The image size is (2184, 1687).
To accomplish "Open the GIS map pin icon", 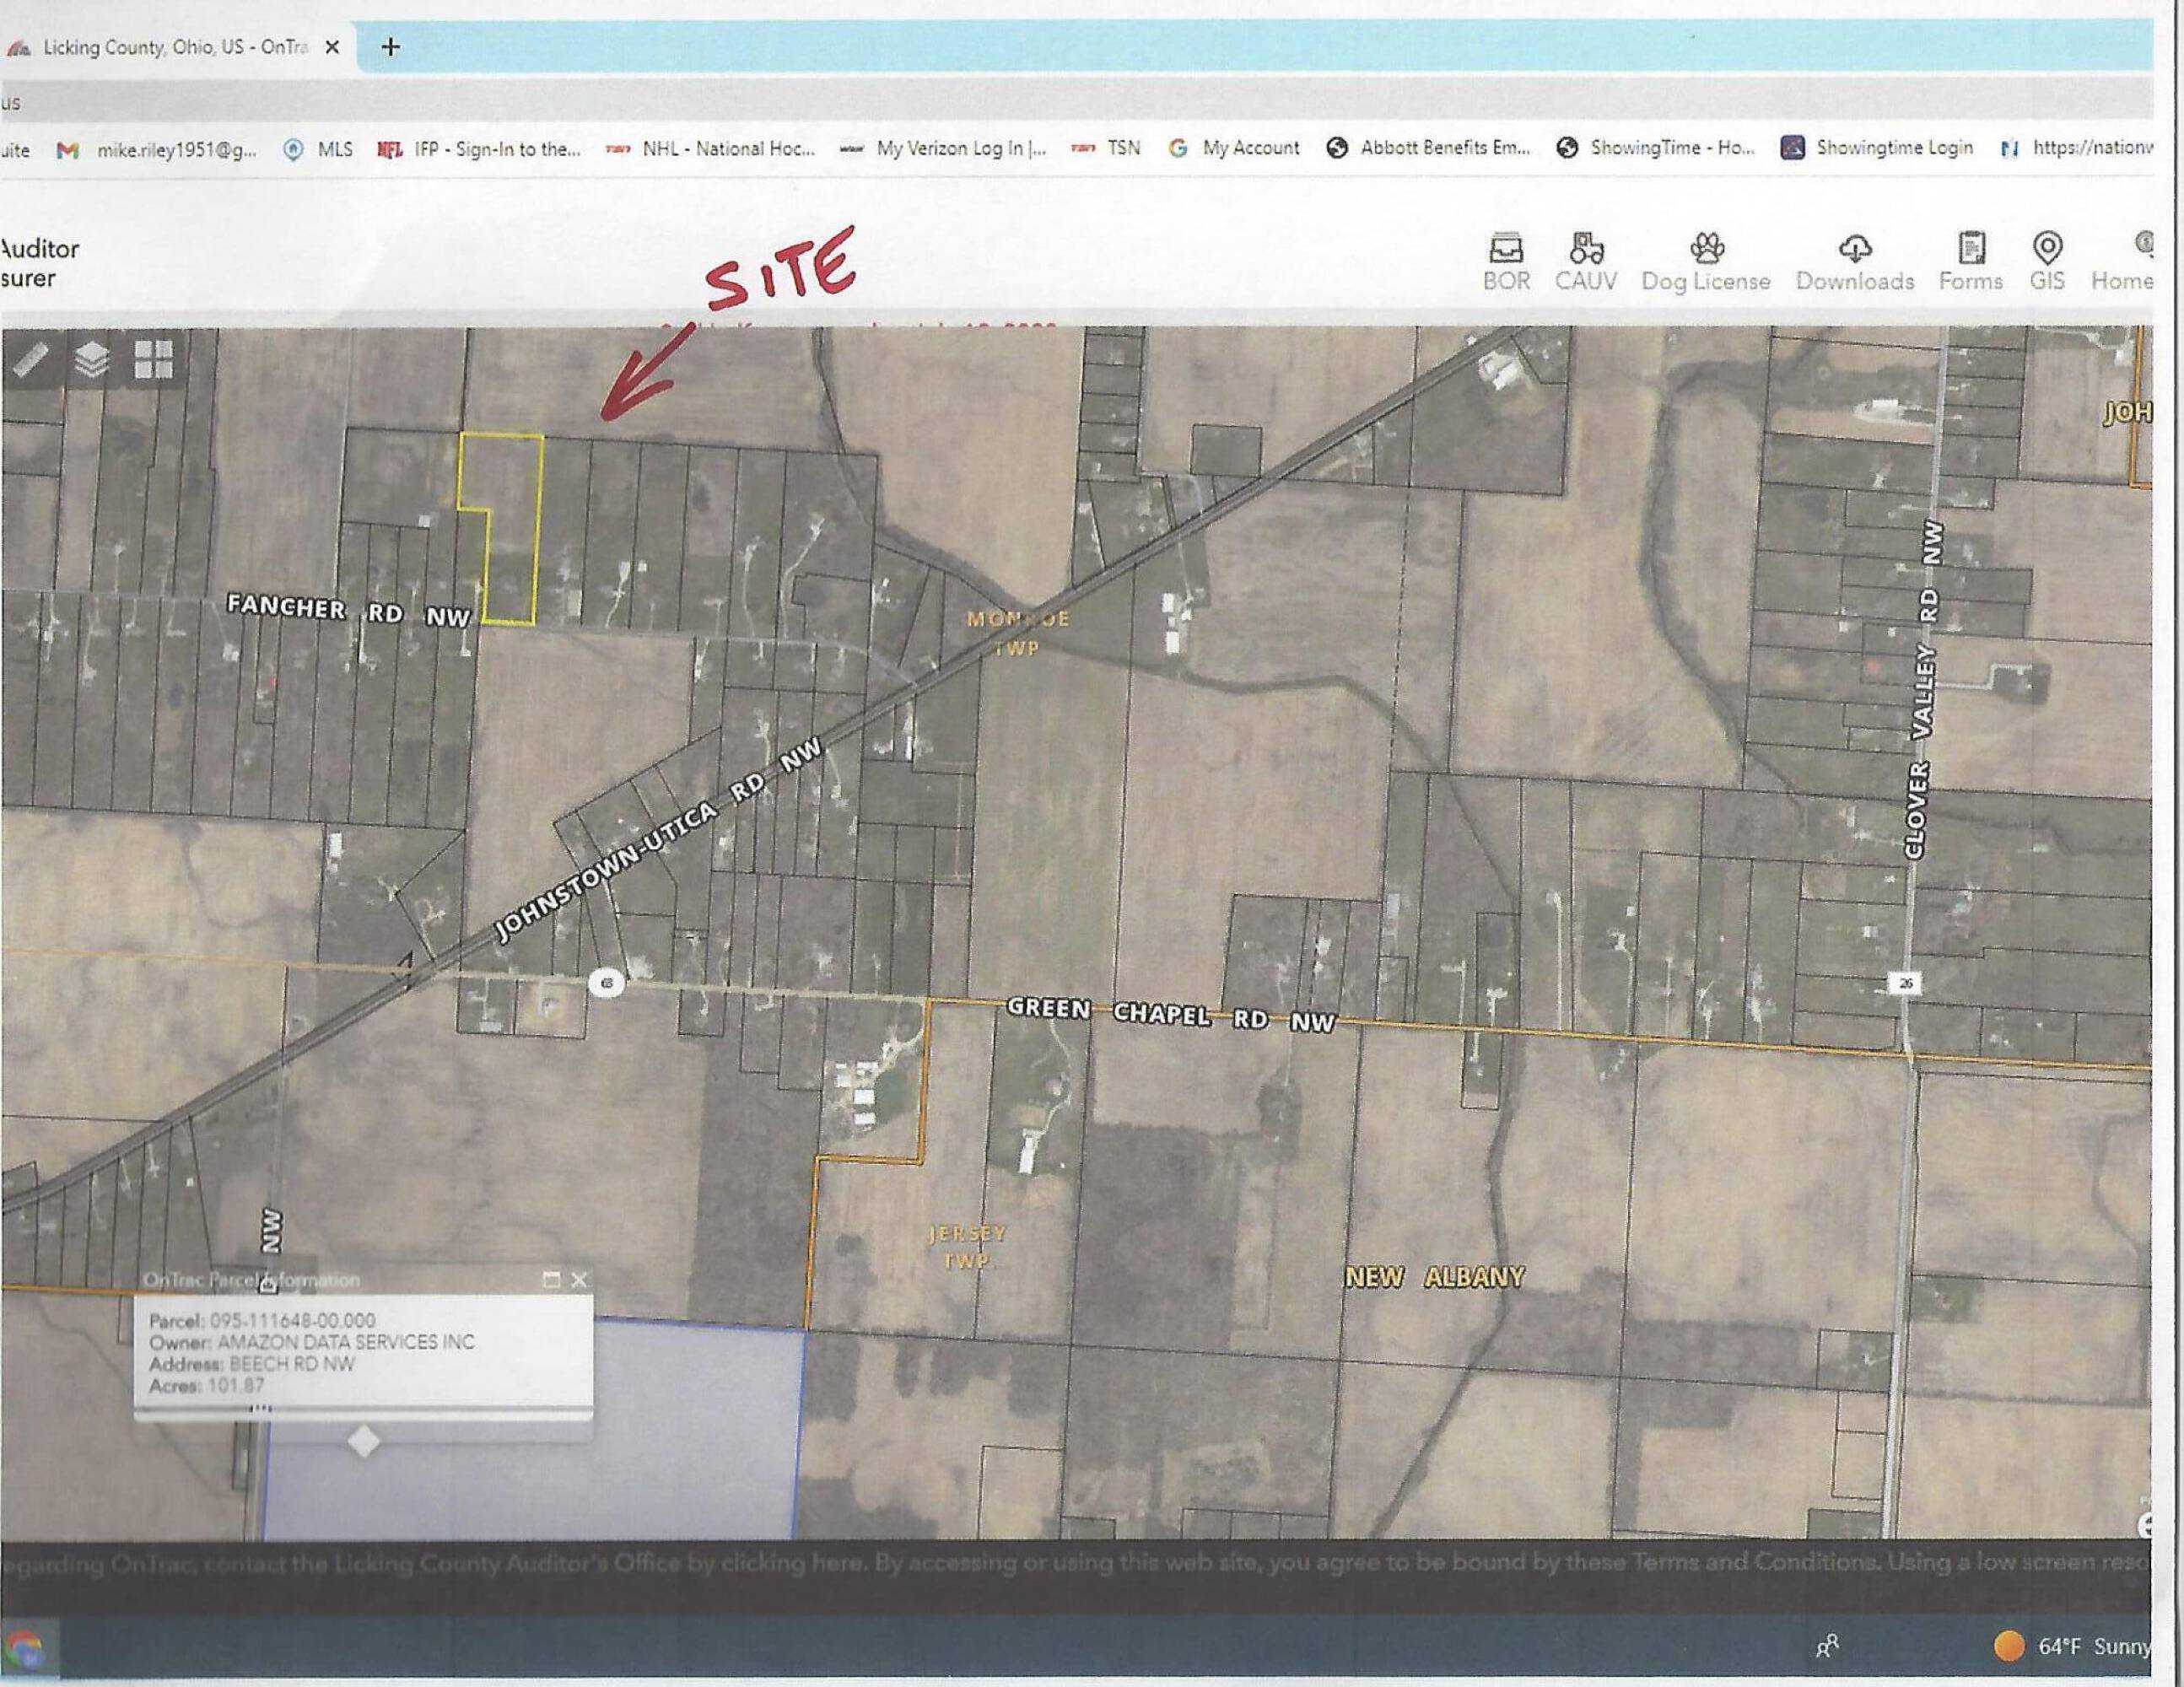I will coord(2047,248).
